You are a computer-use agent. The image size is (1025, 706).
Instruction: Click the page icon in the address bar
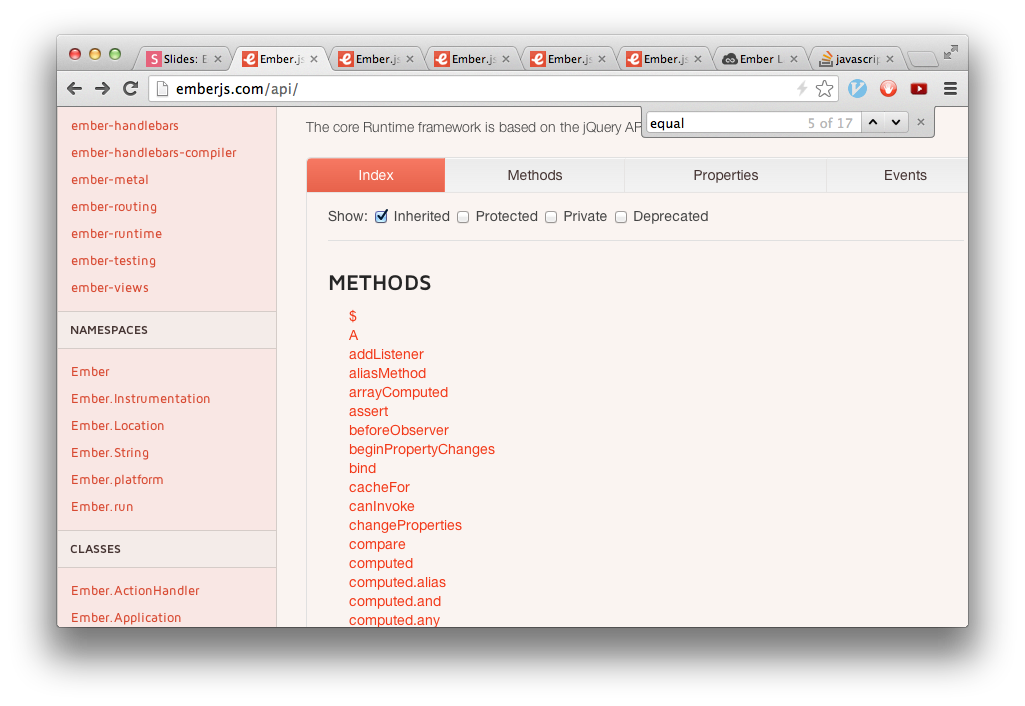tap(162, 88)
